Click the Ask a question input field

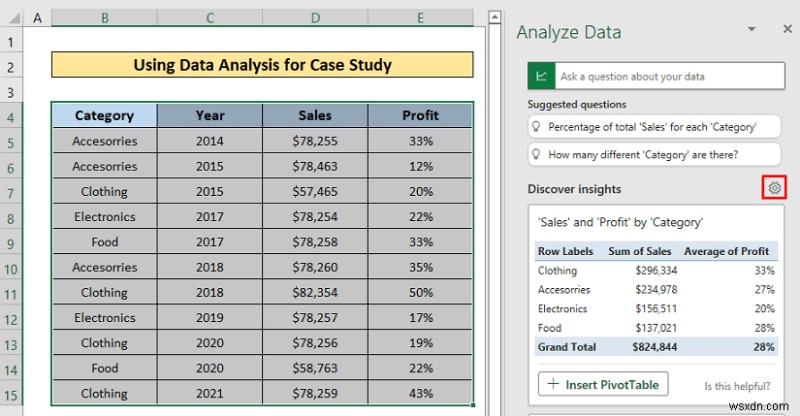tap(664, 76)
